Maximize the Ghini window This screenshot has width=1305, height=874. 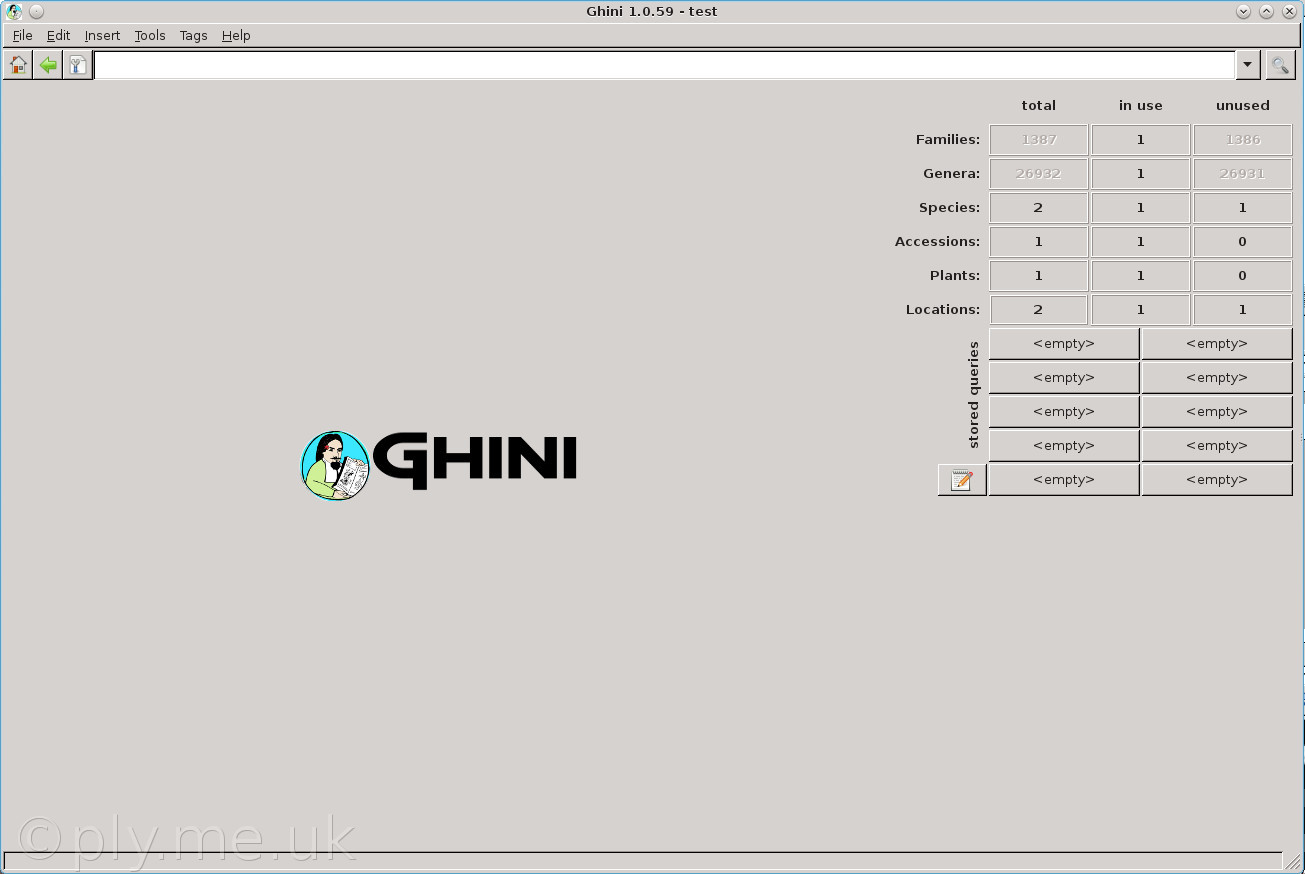pos(1266,12)
